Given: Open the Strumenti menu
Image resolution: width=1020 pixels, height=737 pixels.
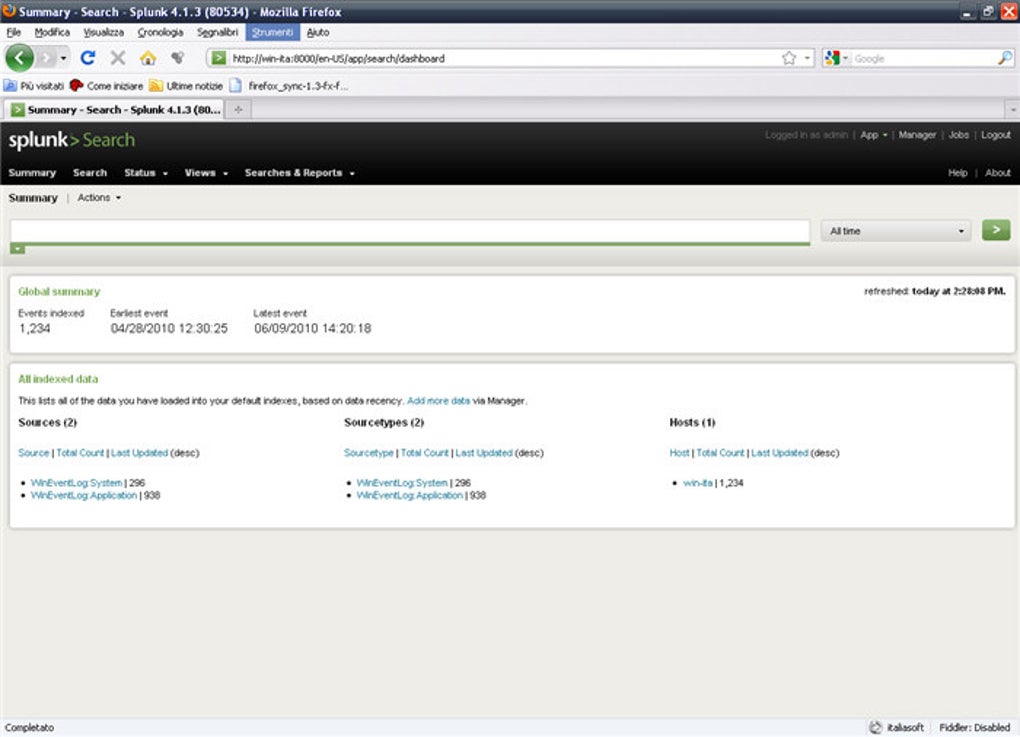Looking at the screenshot, I should pyautogui.click(x=272, y=32).
